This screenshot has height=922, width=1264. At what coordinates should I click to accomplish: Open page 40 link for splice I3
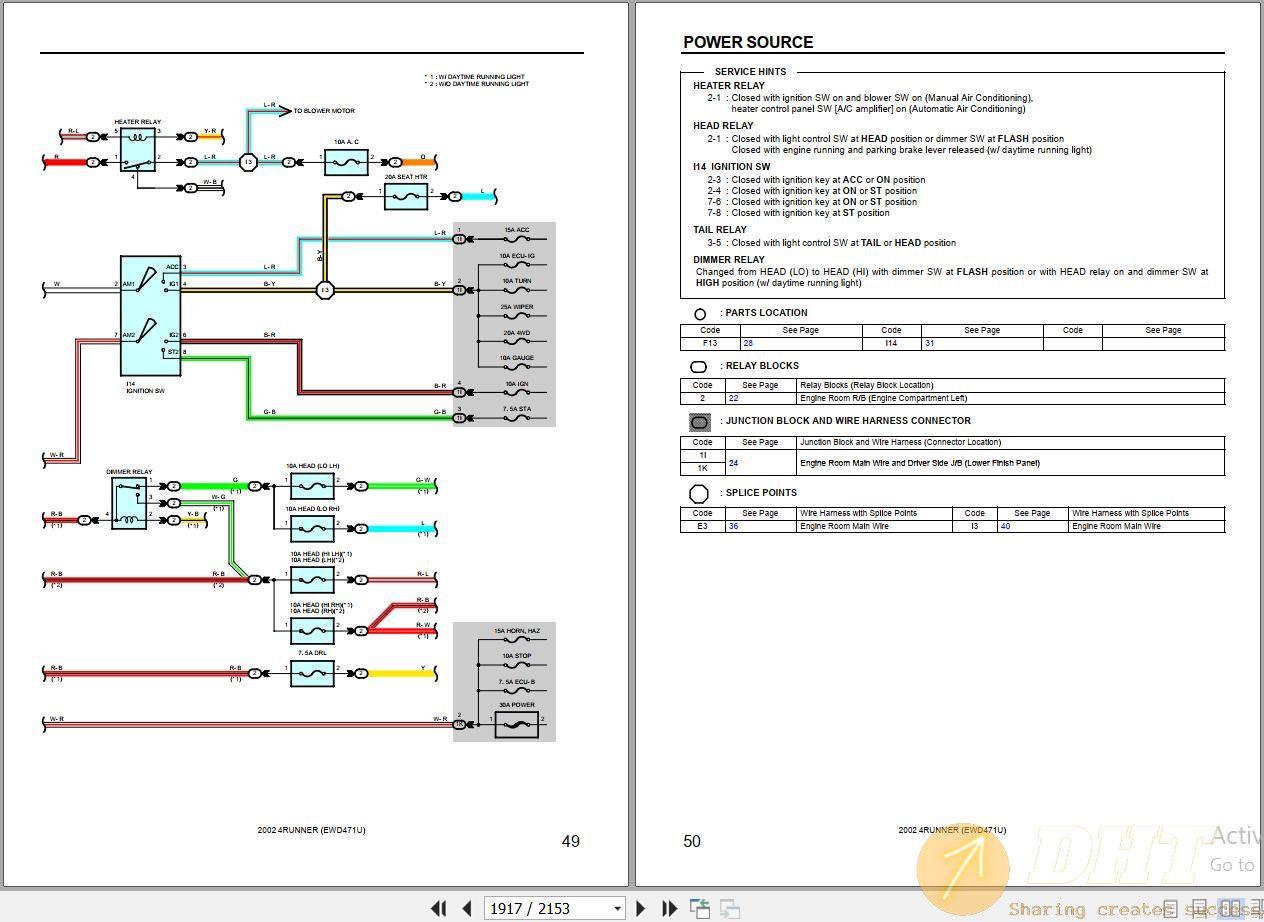point(1006,526)
